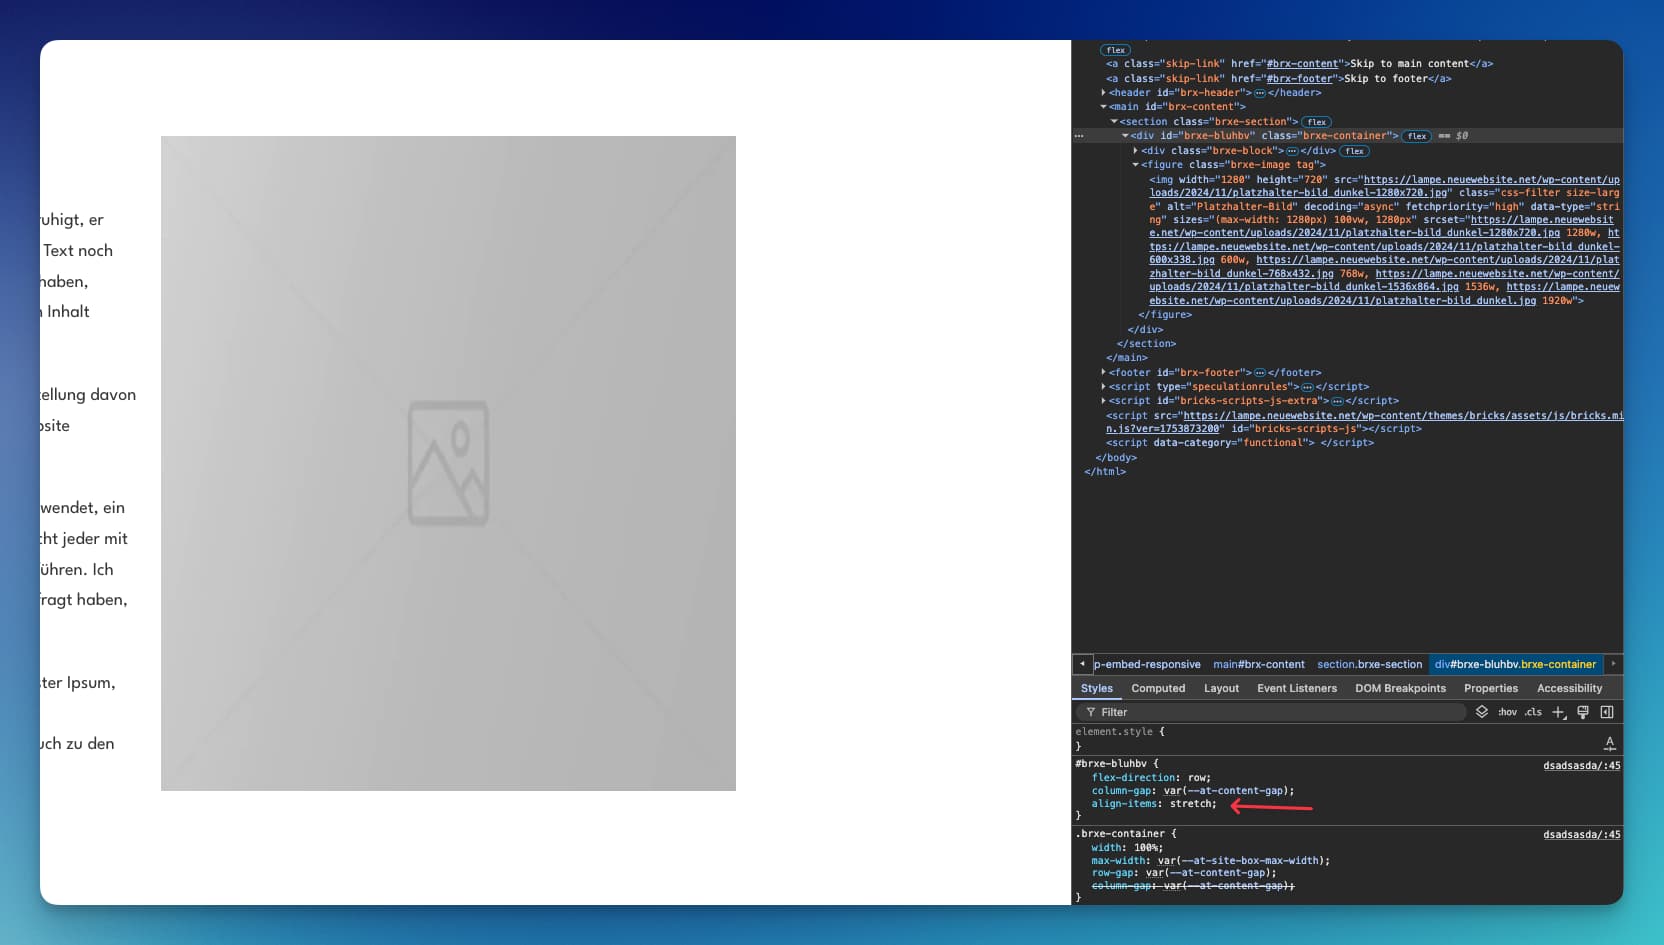The height and width of the screenshot is (945, 1664).
Task: Switch to the Computed tab
Action: pyautogui.click(x=1158, y=688)
